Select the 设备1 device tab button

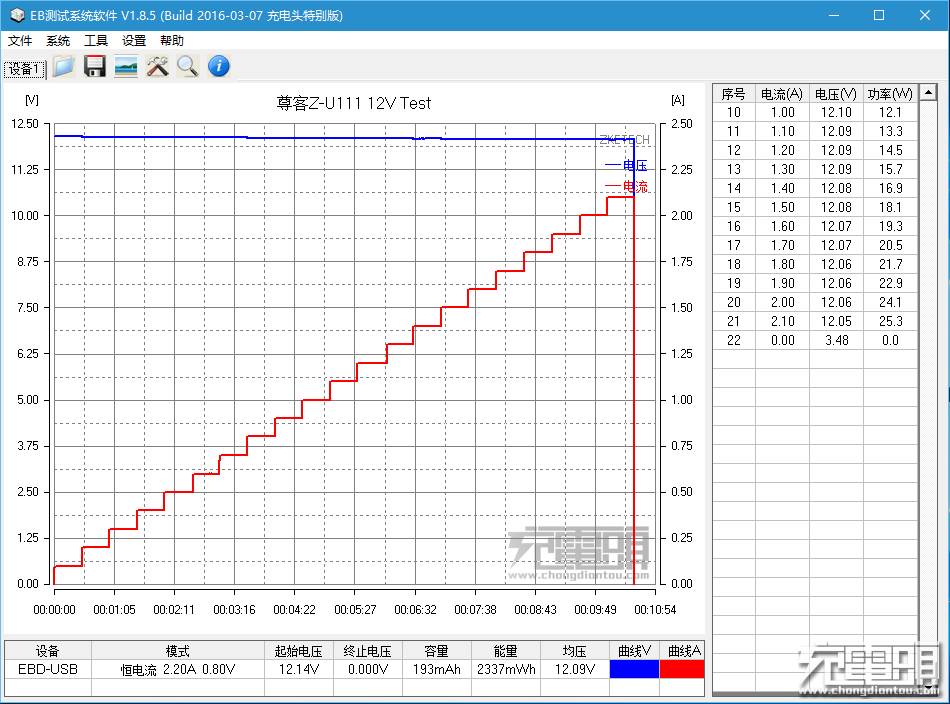pos(25,68)
